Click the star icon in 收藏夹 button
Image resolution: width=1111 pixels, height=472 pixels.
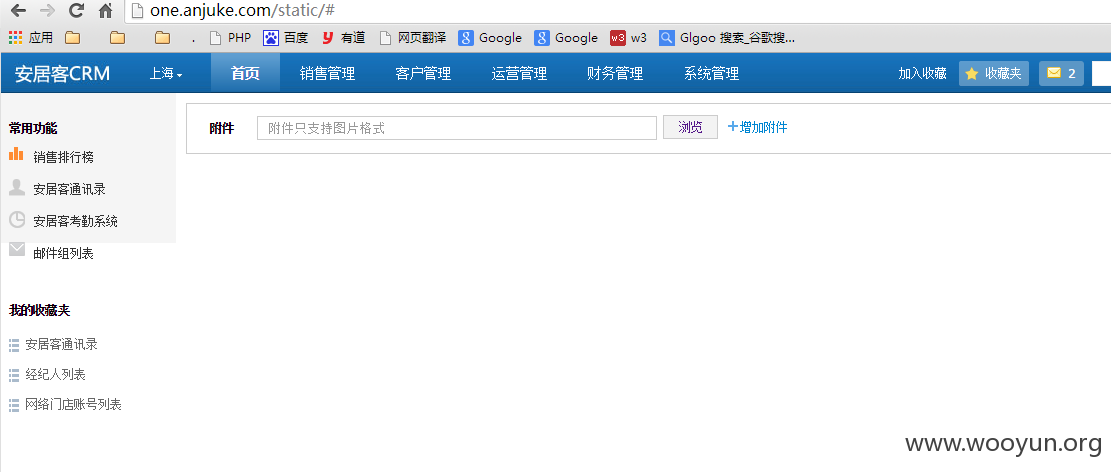(972, 74)
